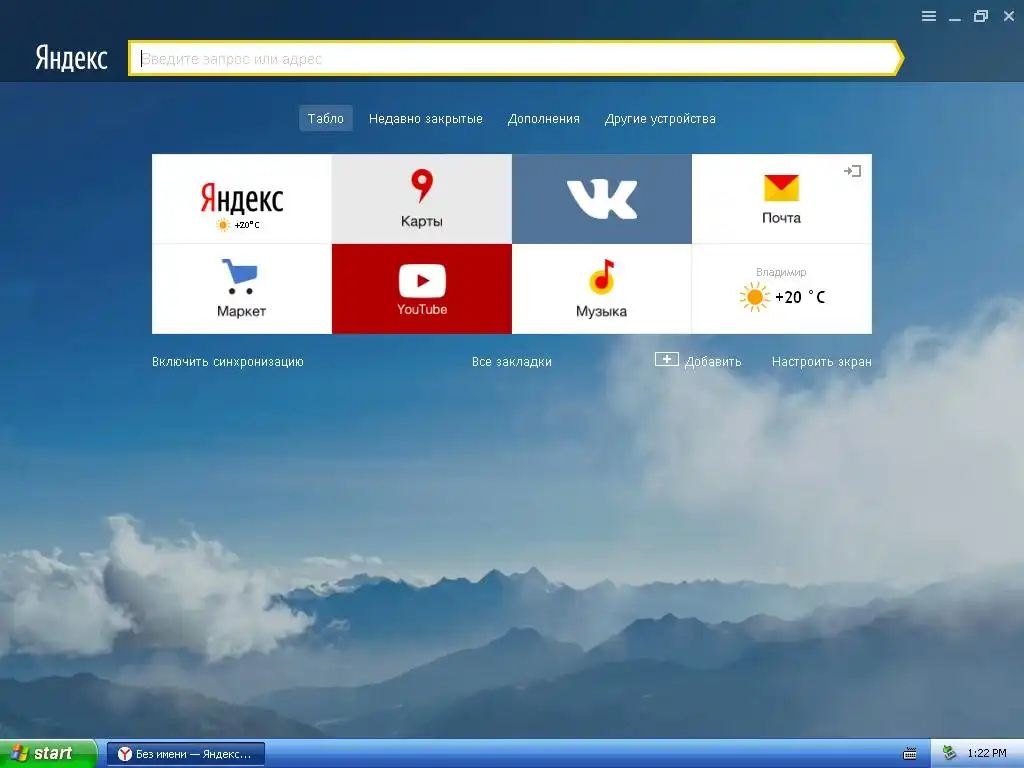Click the Windows start button

click(48, 754)
